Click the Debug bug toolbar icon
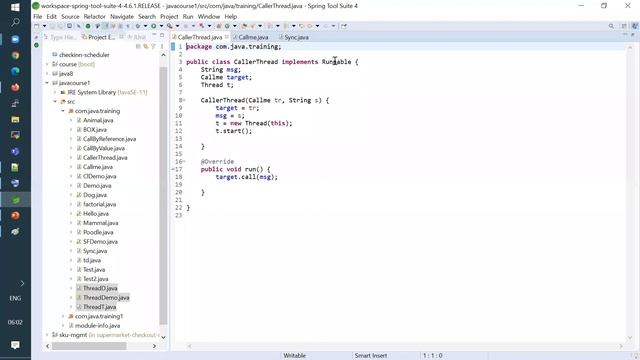 (x=138, y=26)
